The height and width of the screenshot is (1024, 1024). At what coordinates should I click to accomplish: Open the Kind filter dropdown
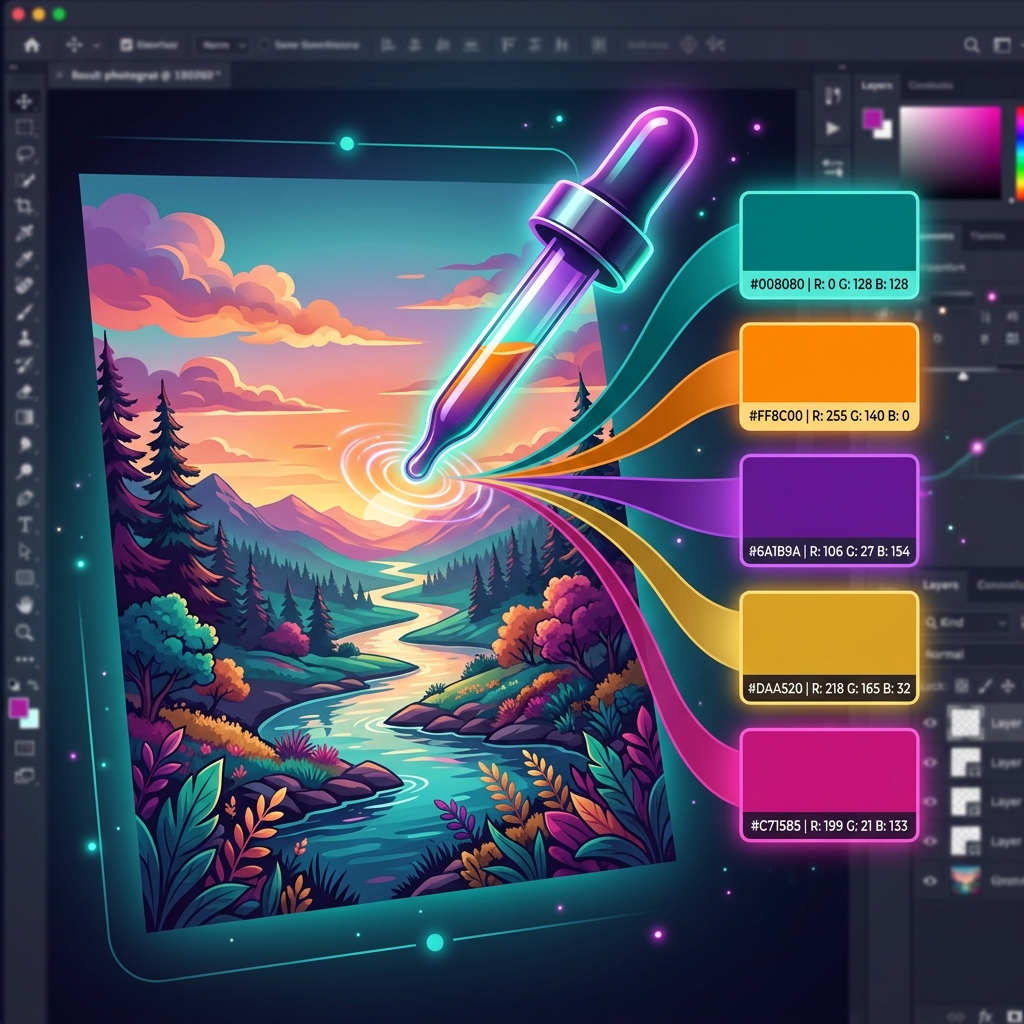(x=967, y=622)
